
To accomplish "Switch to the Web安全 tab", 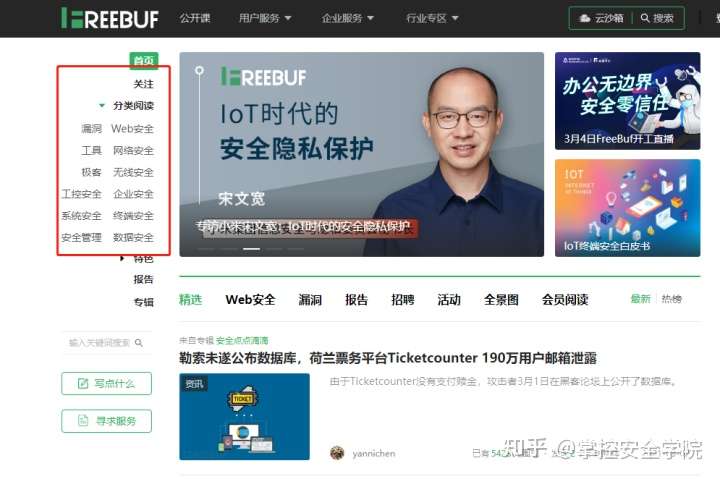I will click(x=250, y=300).
